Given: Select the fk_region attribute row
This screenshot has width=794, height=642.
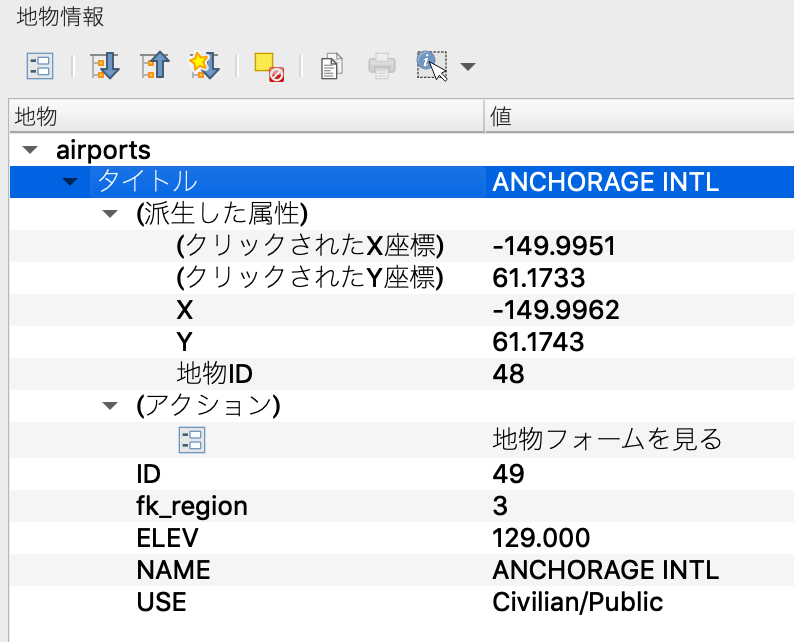Looking at the screenshot, I should coord(192,506).
